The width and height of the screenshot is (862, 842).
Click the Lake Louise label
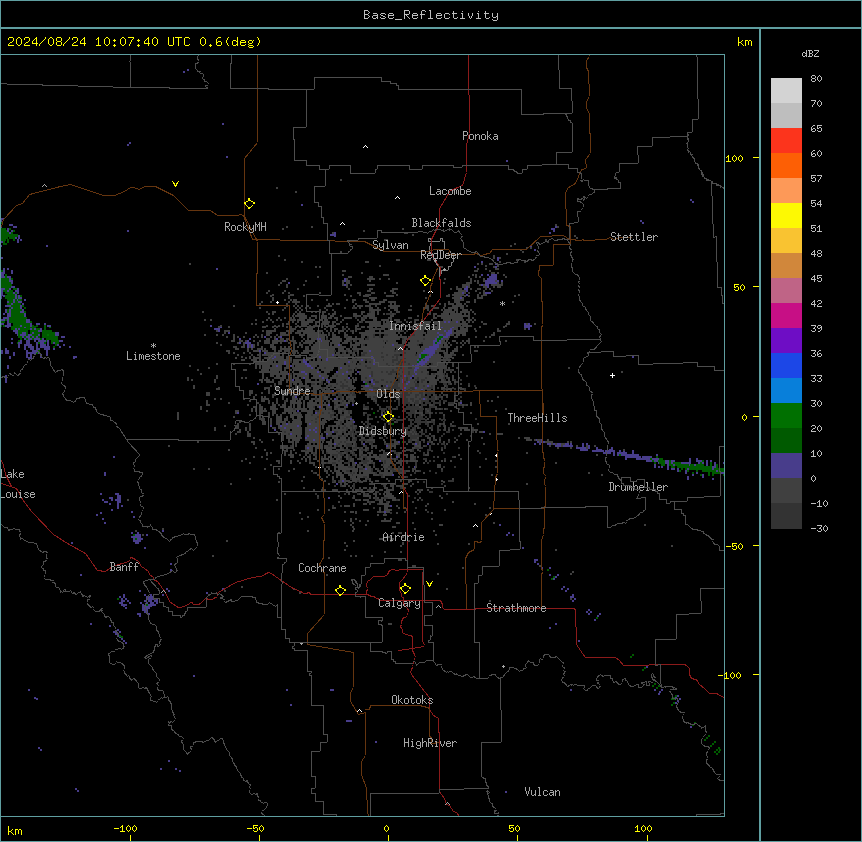click(18, 484)
